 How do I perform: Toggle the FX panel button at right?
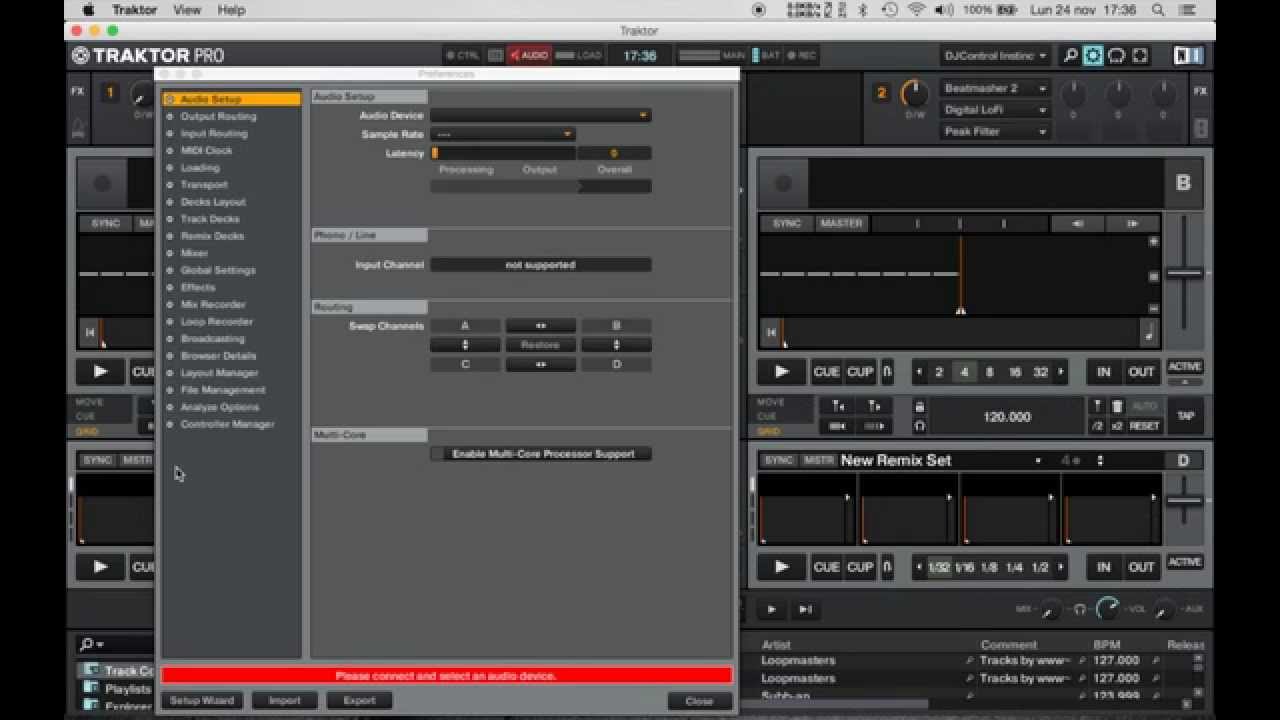[1200, 91]
